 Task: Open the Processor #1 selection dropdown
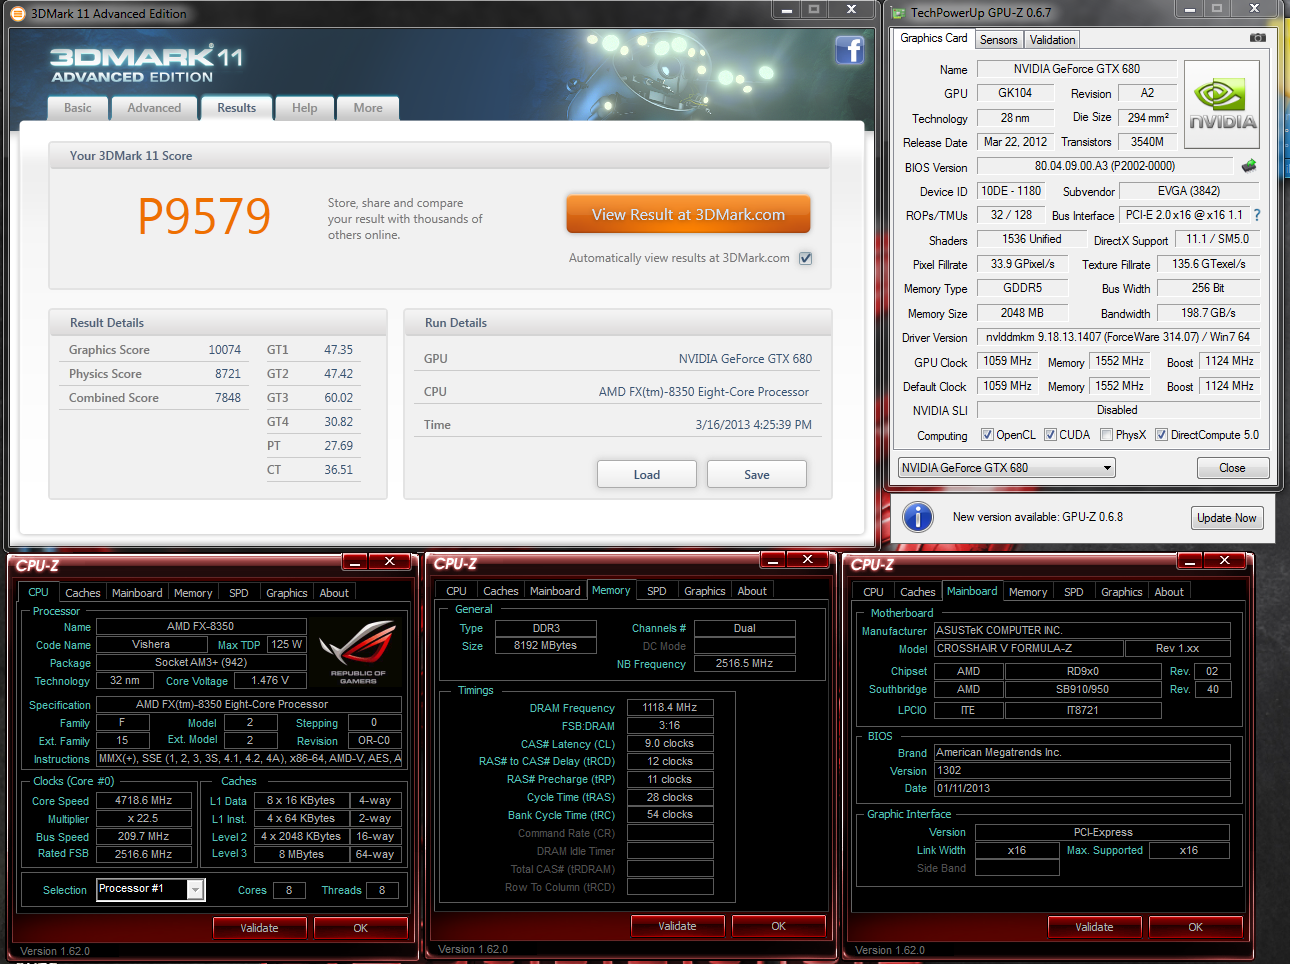click(x=150, y=889)
